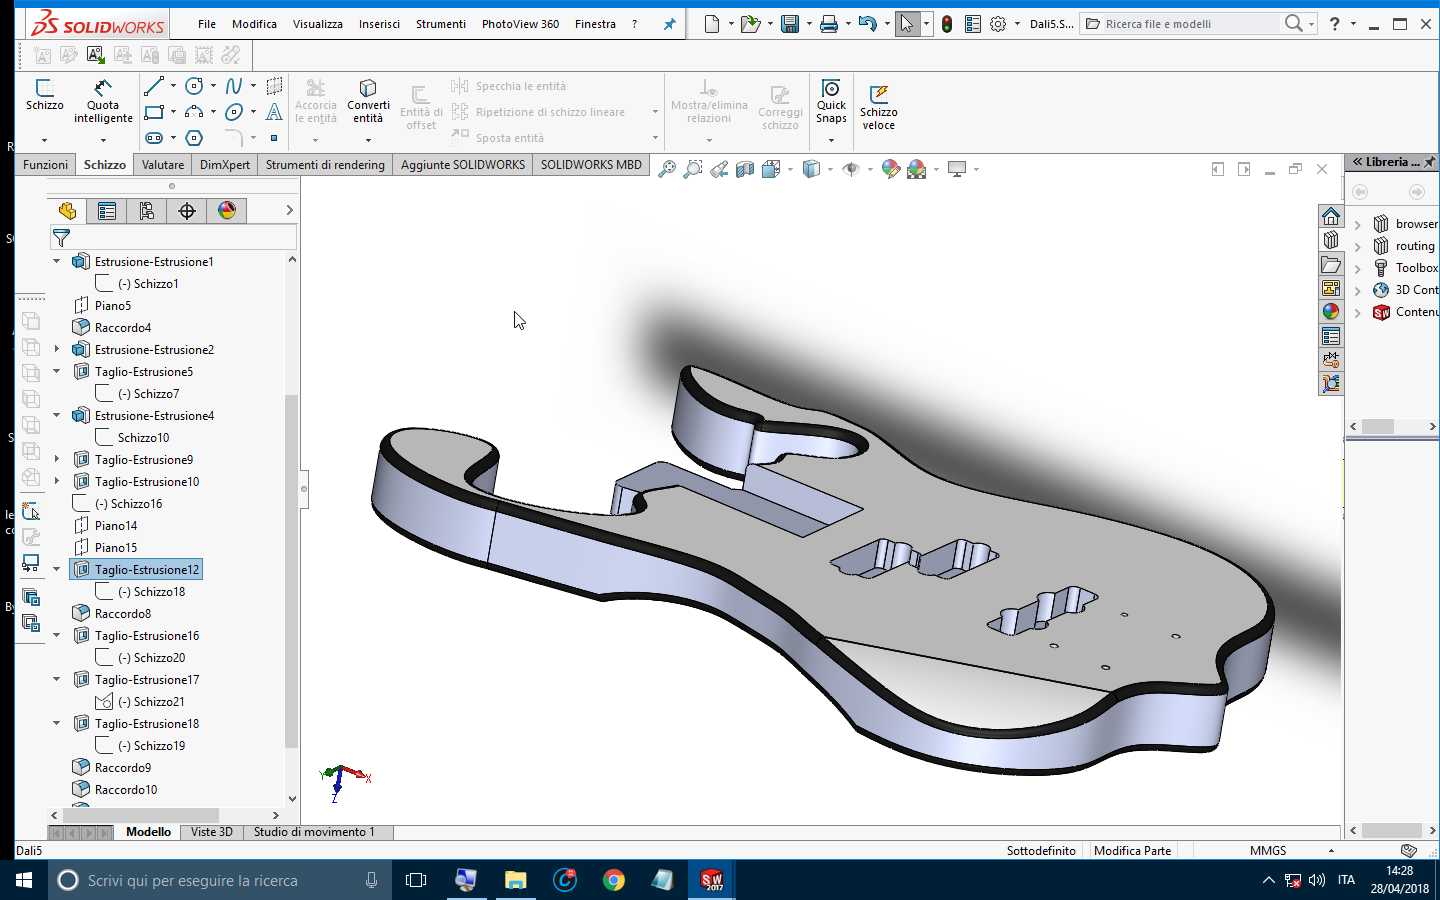Pick the Polygon sketch tool

pos(194,138)
